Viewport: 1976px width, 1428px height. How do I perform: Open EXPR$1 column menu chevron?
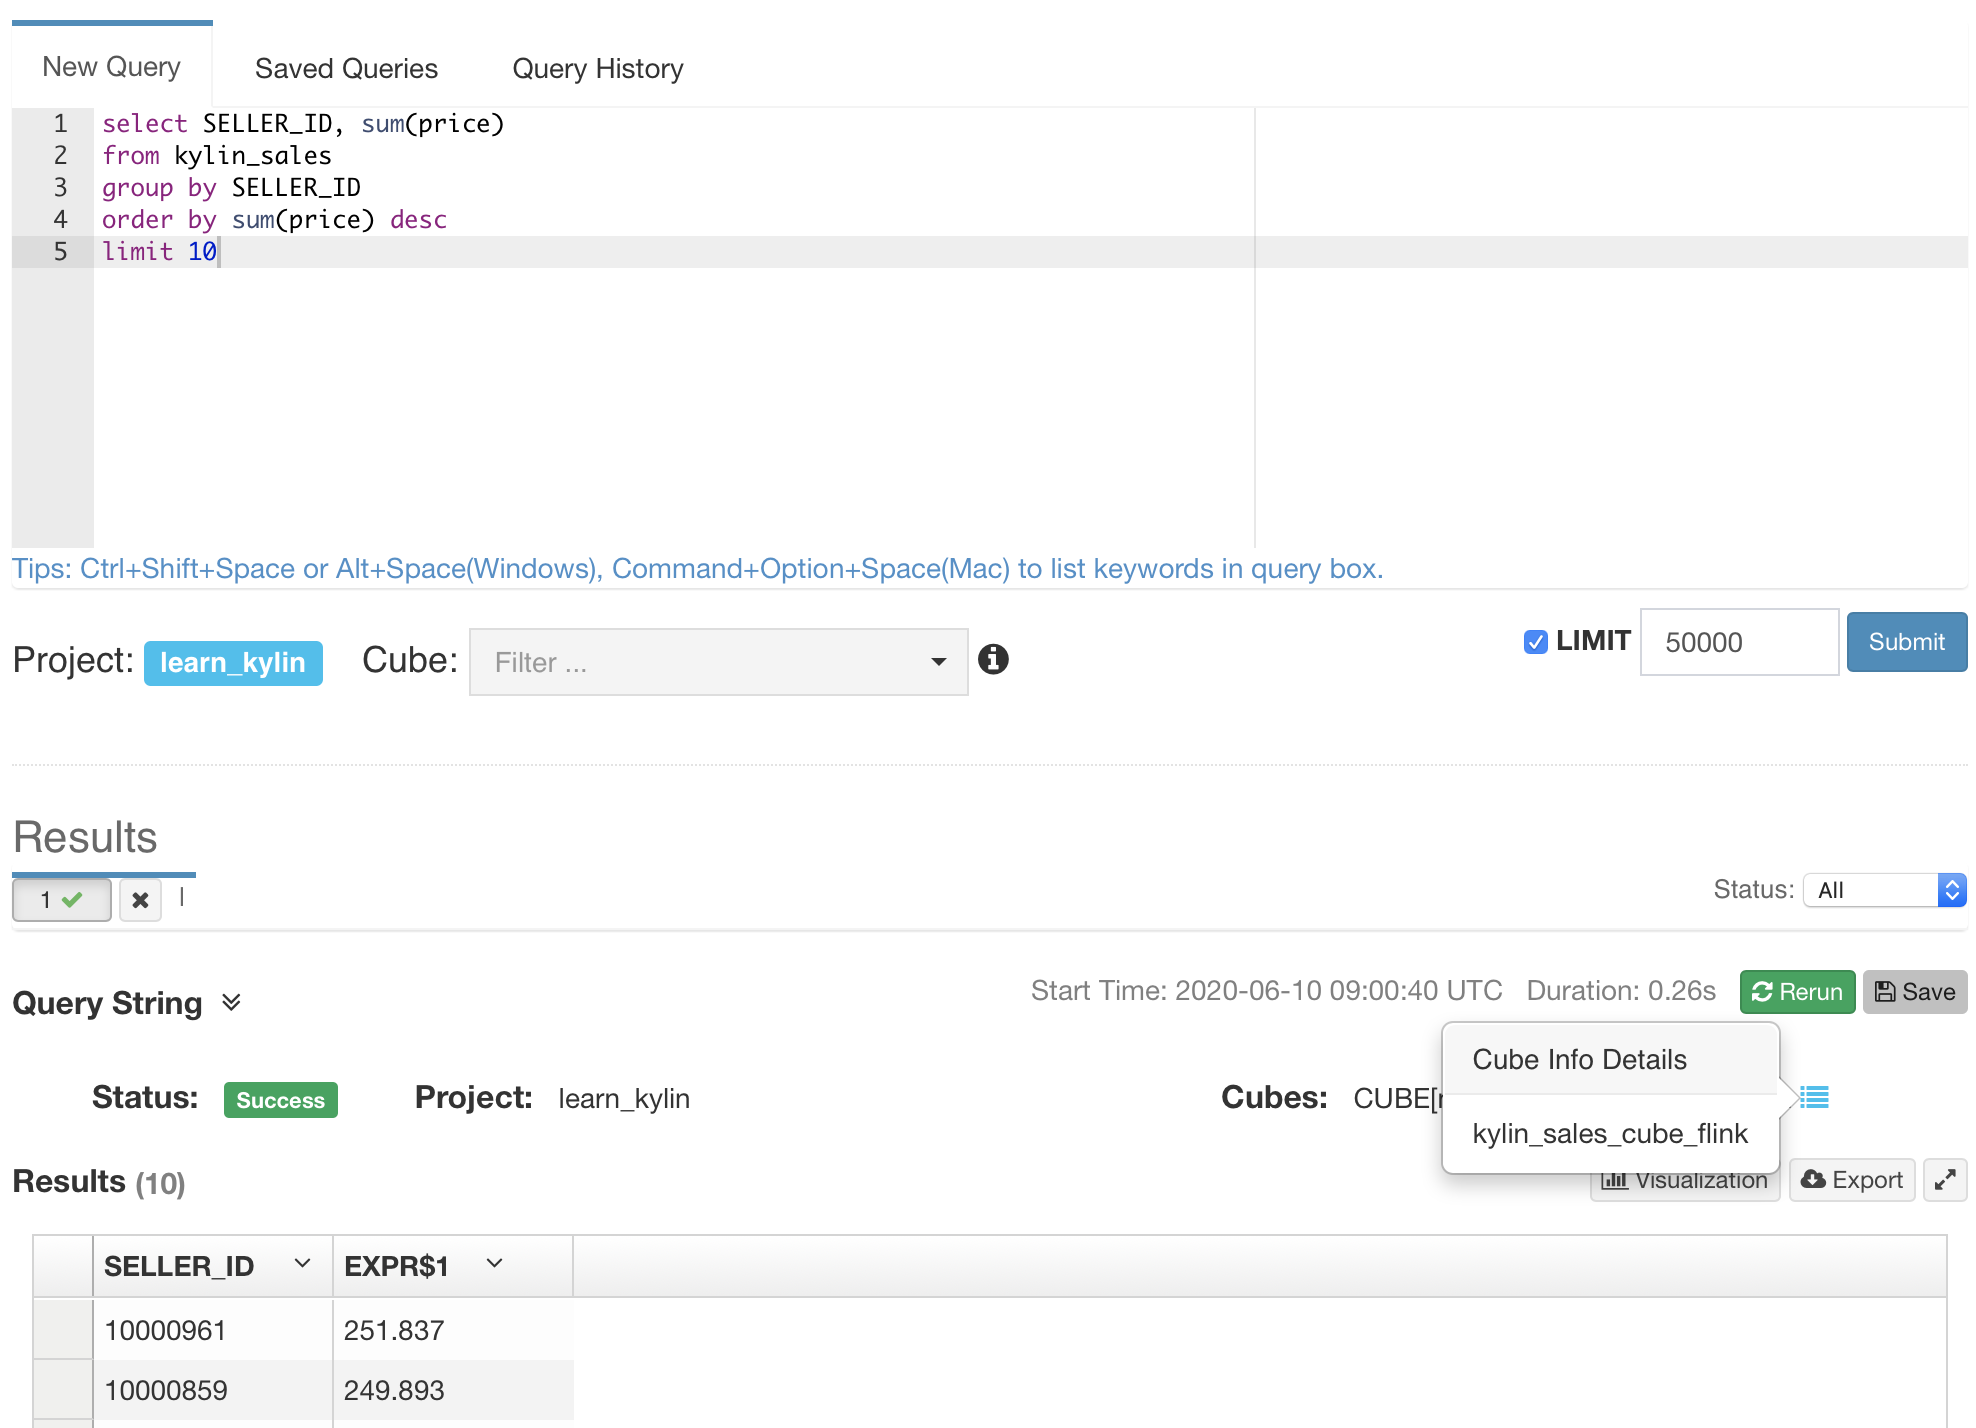click(x=494, y=1264)
